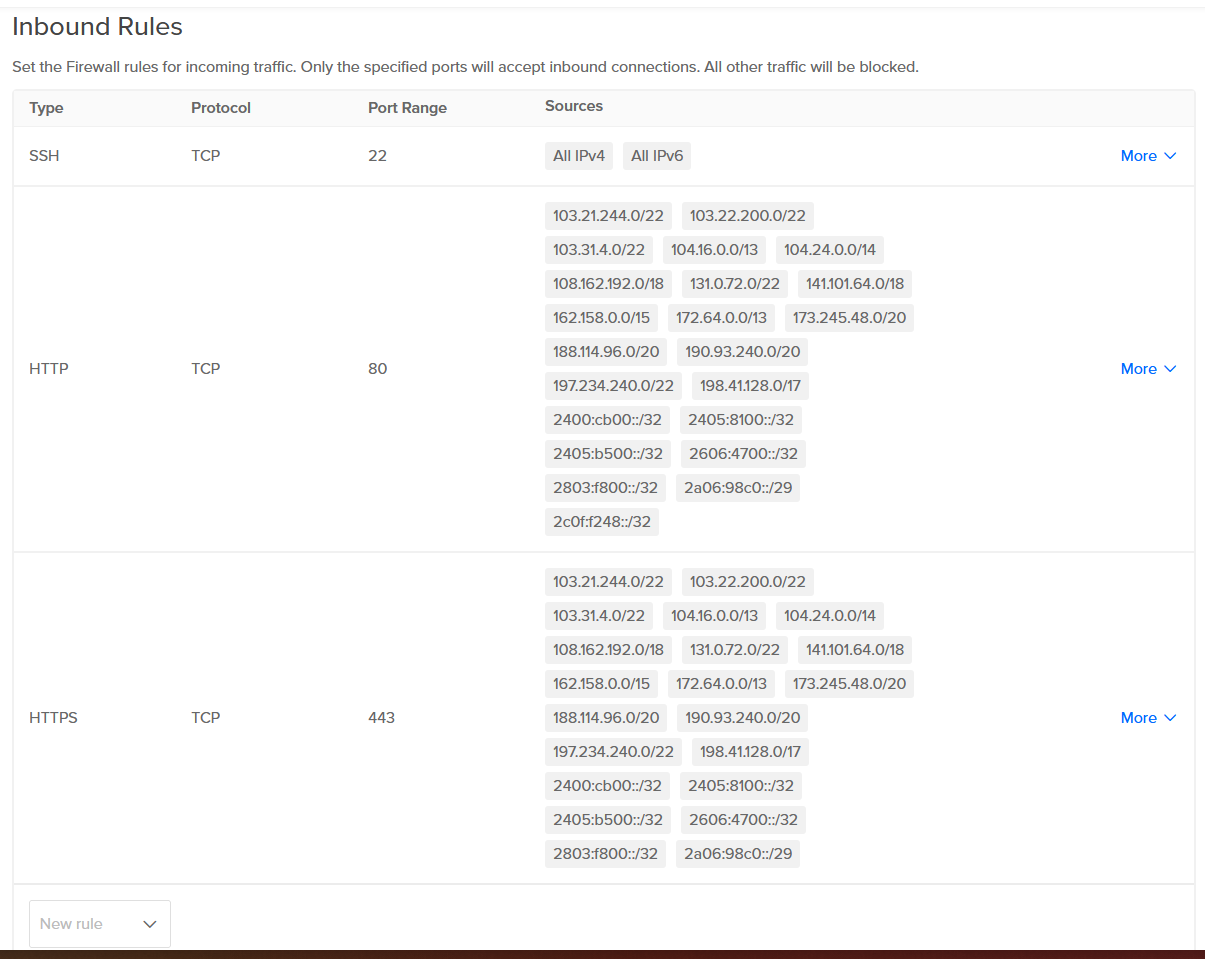Viewport: 1205px width, 959px height.
Task: Click 2a06:98c0::/29 source in HTTPS rule
Action: 737,854
